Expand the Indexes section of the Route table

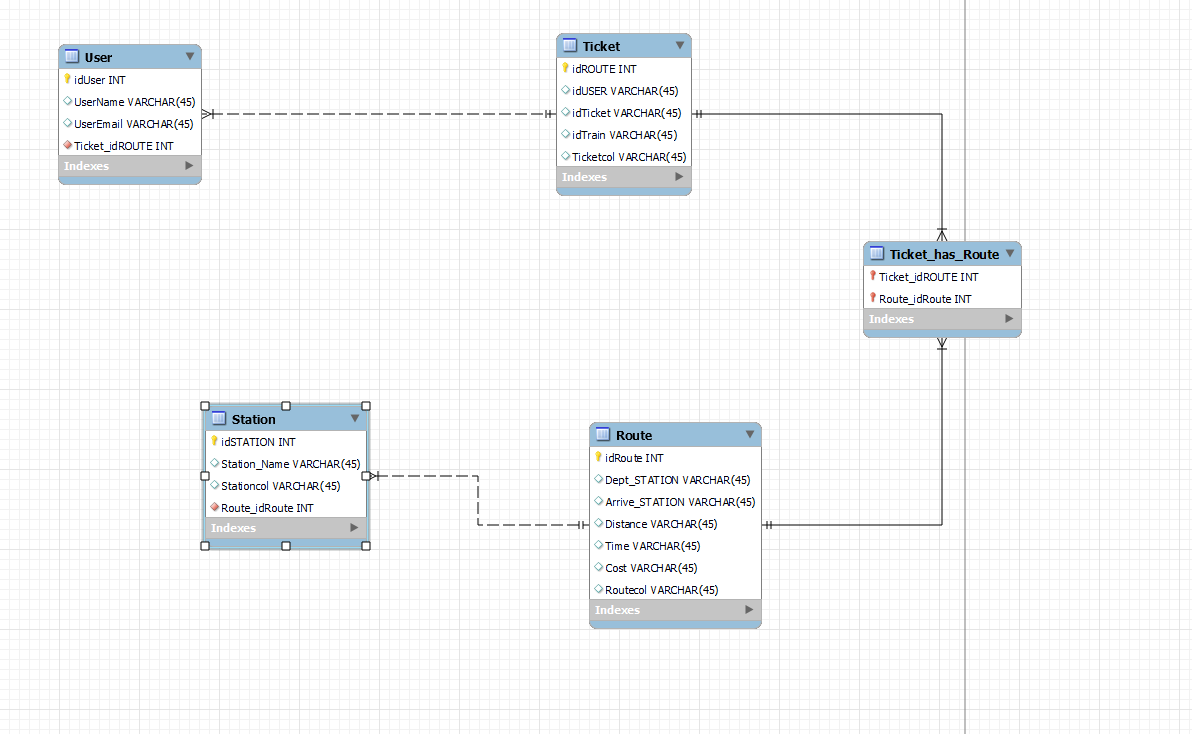[751, 610]
